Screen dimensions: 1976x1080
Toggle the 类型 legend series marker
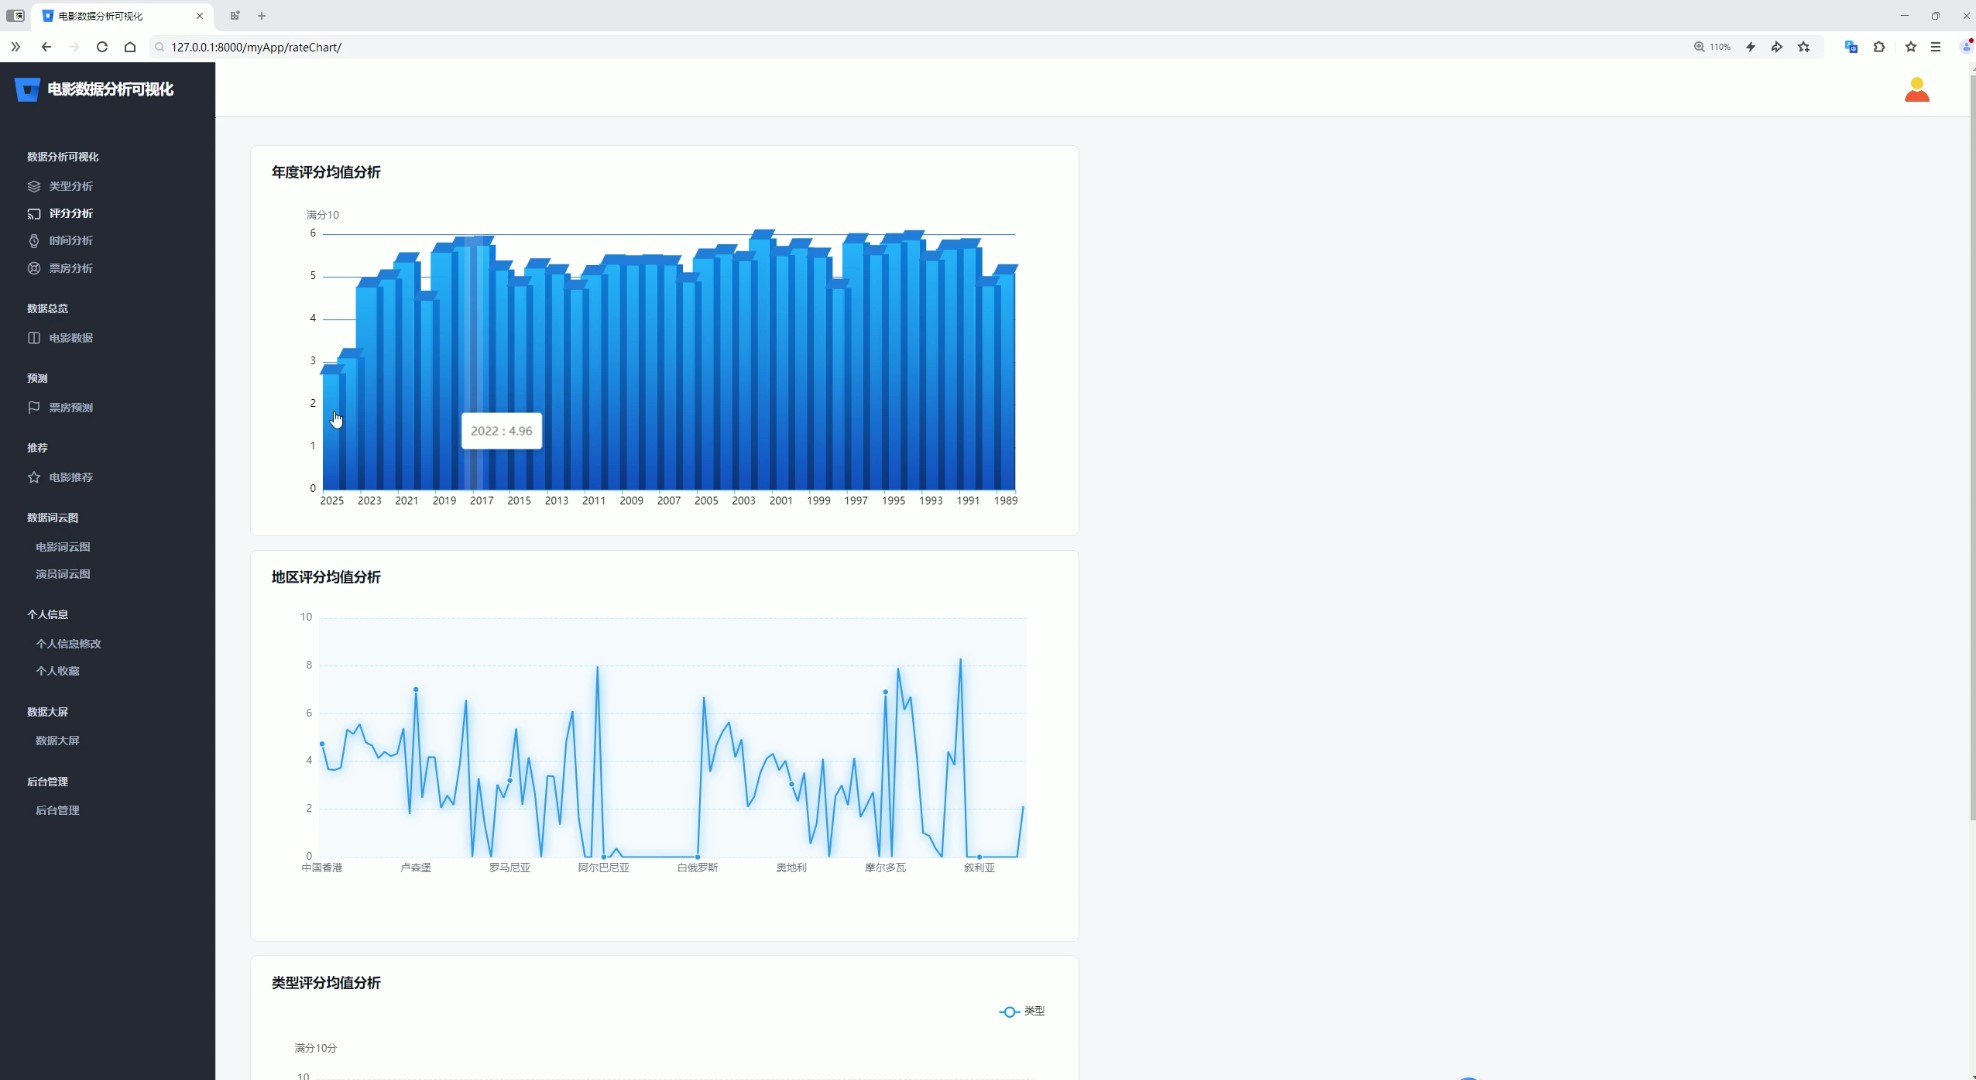pyautogui.click(x=1009, y=1012)
